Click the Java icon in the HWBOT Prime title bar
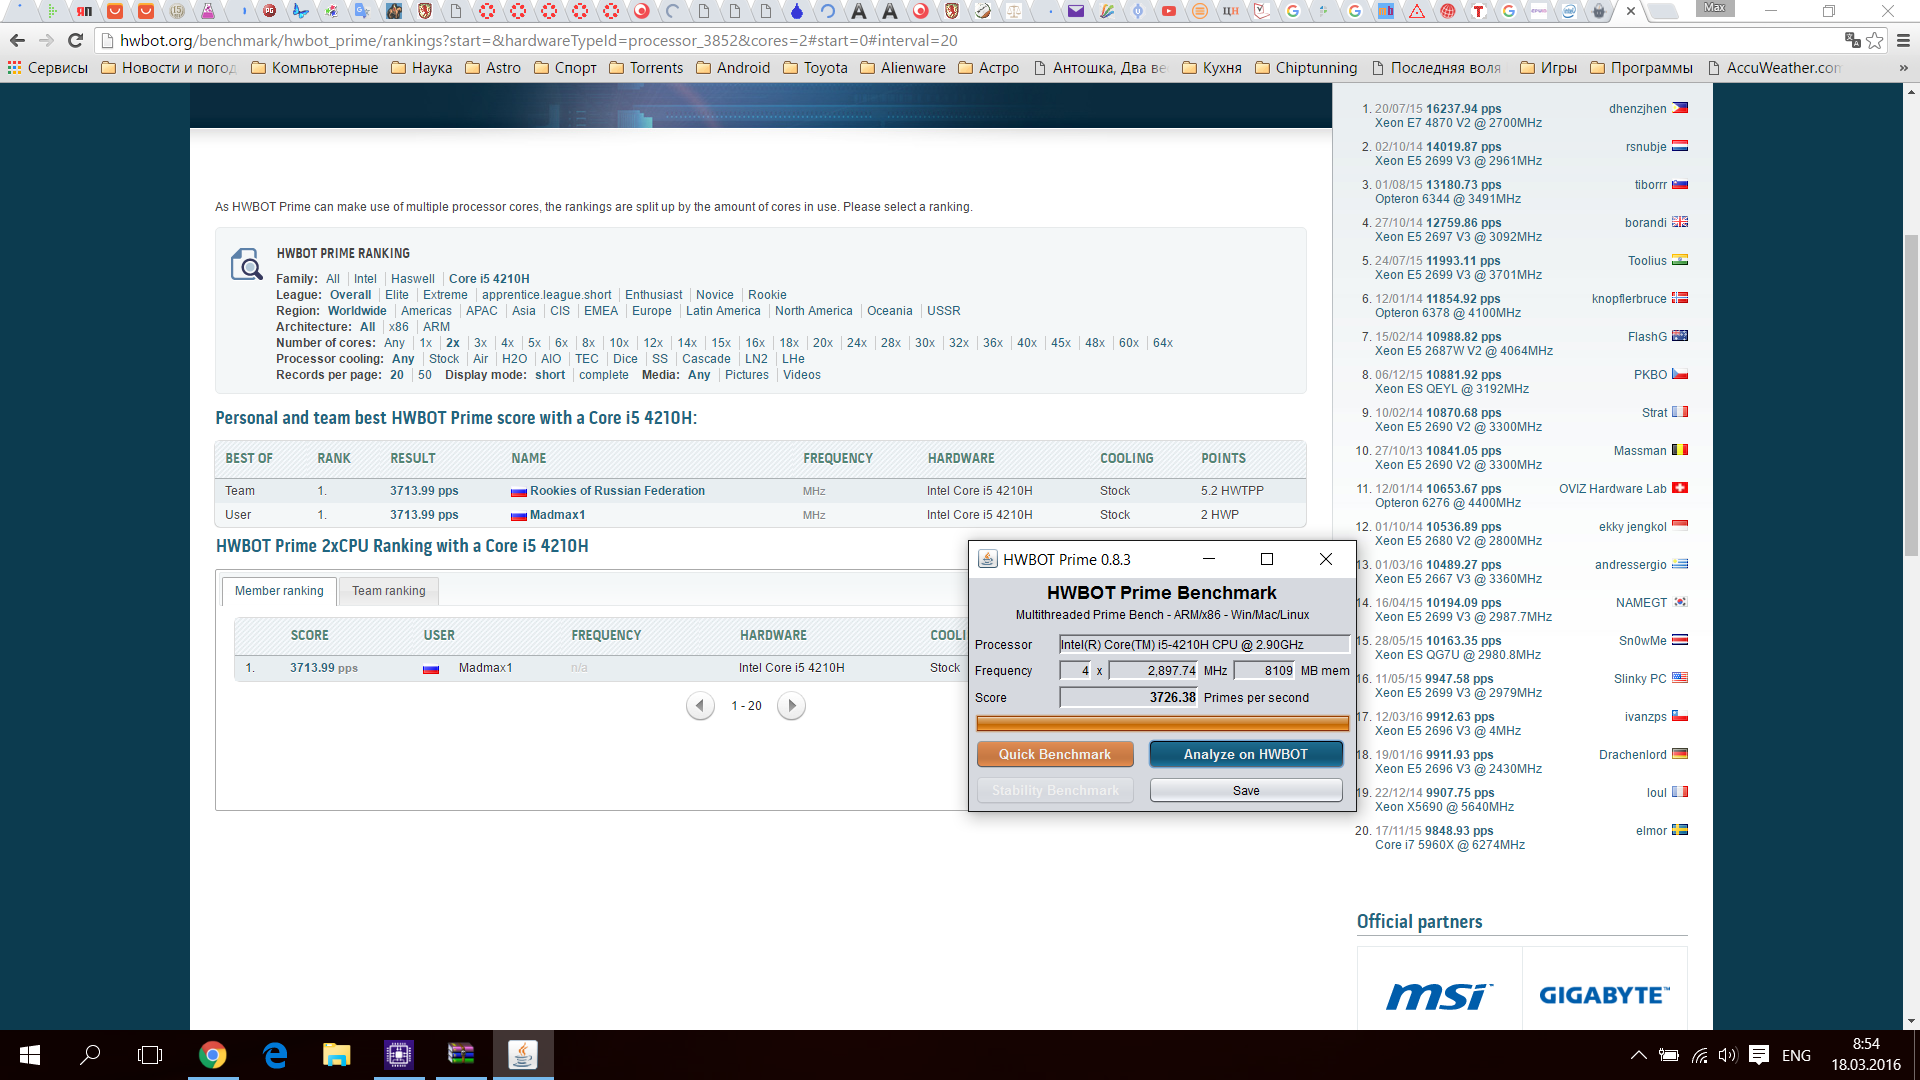The width and height of the screenshot is (1920, 1080). tap(987, 559)
